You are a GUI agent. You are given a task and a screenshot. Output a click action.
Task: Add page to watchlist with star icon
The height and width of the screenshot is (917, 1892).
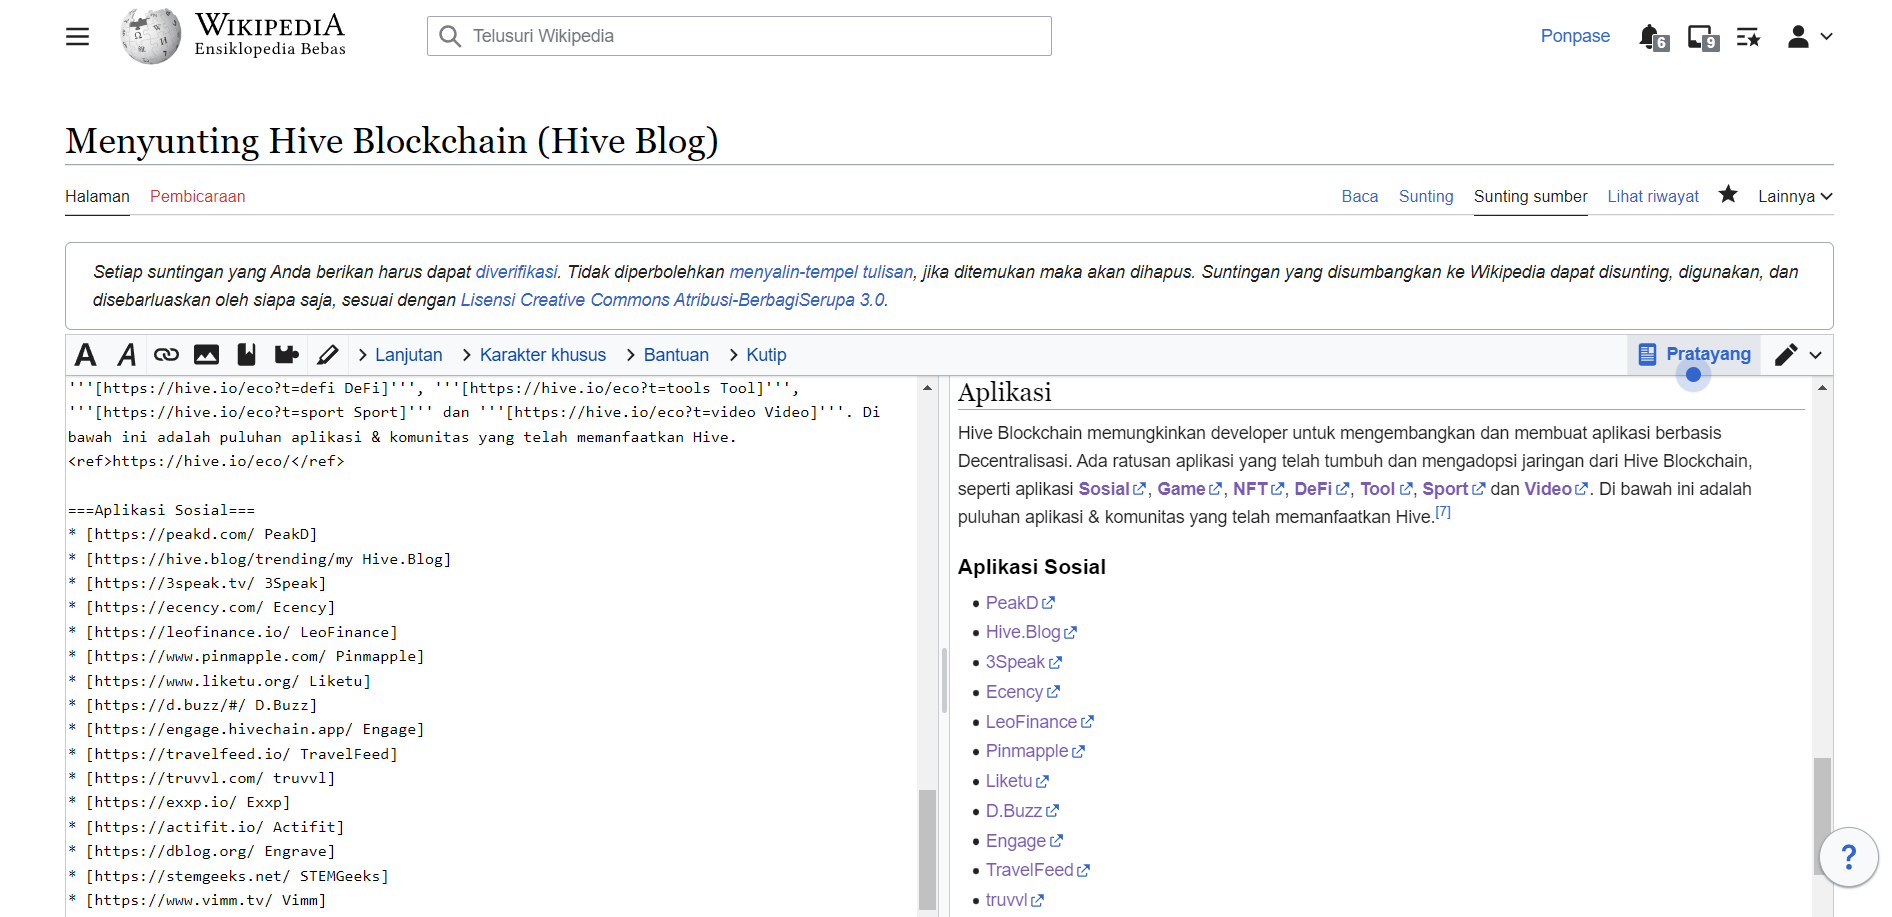pos(1728,194)
